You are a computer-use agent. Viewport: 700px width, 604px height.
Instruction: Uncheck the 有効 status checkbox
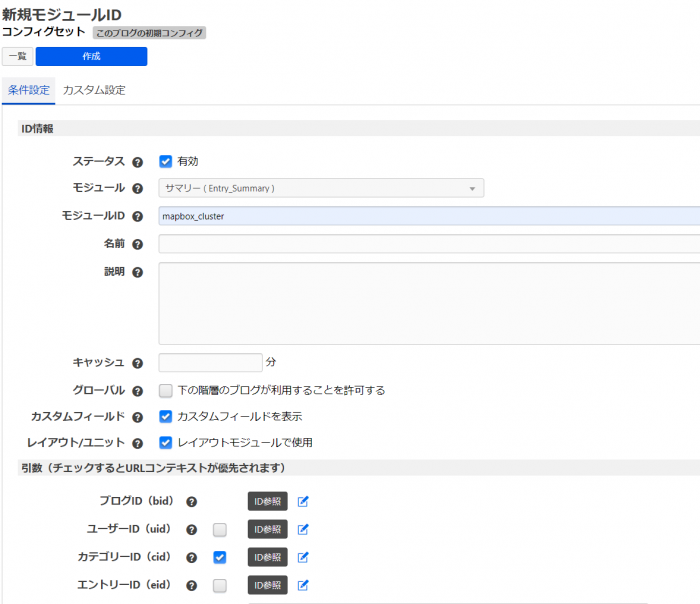click(x=166, y=161)
